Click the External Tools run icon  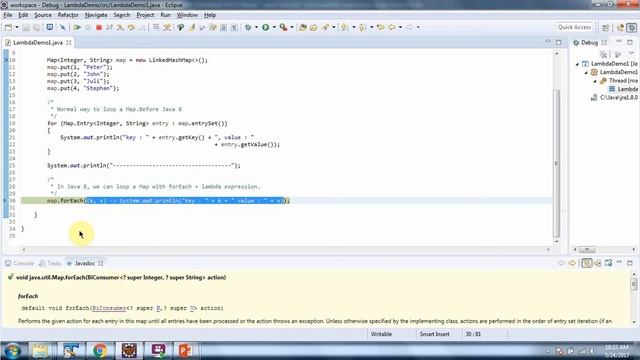pyautogui.click(x=284, y=27)
